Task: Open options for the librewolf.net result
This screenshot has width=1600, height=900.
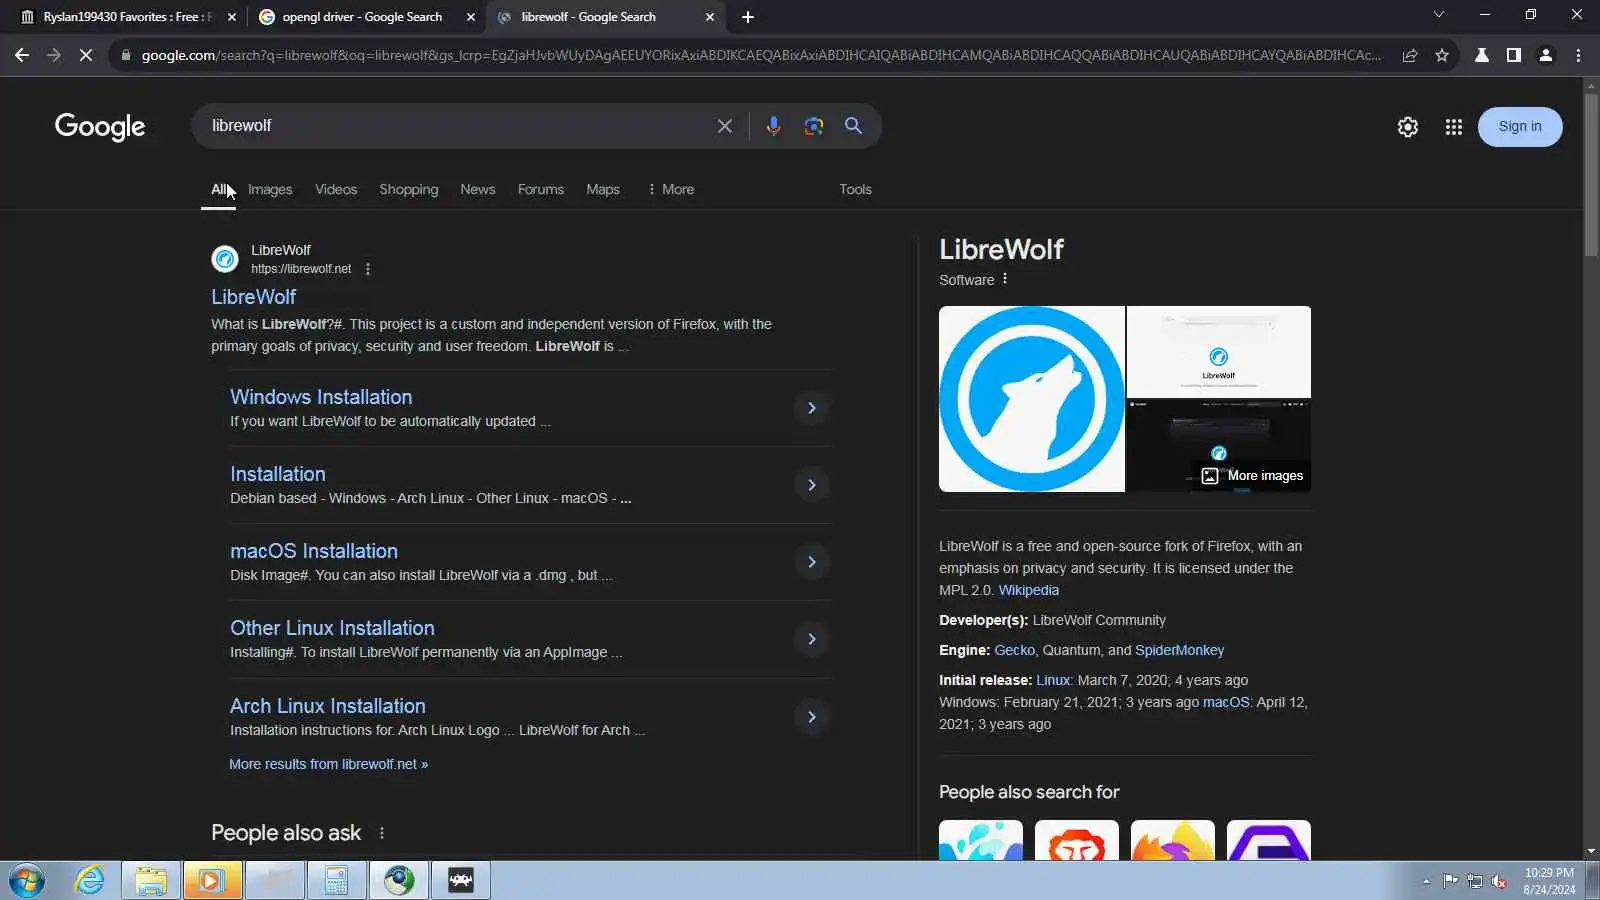Action: click(x=368, y=269)
